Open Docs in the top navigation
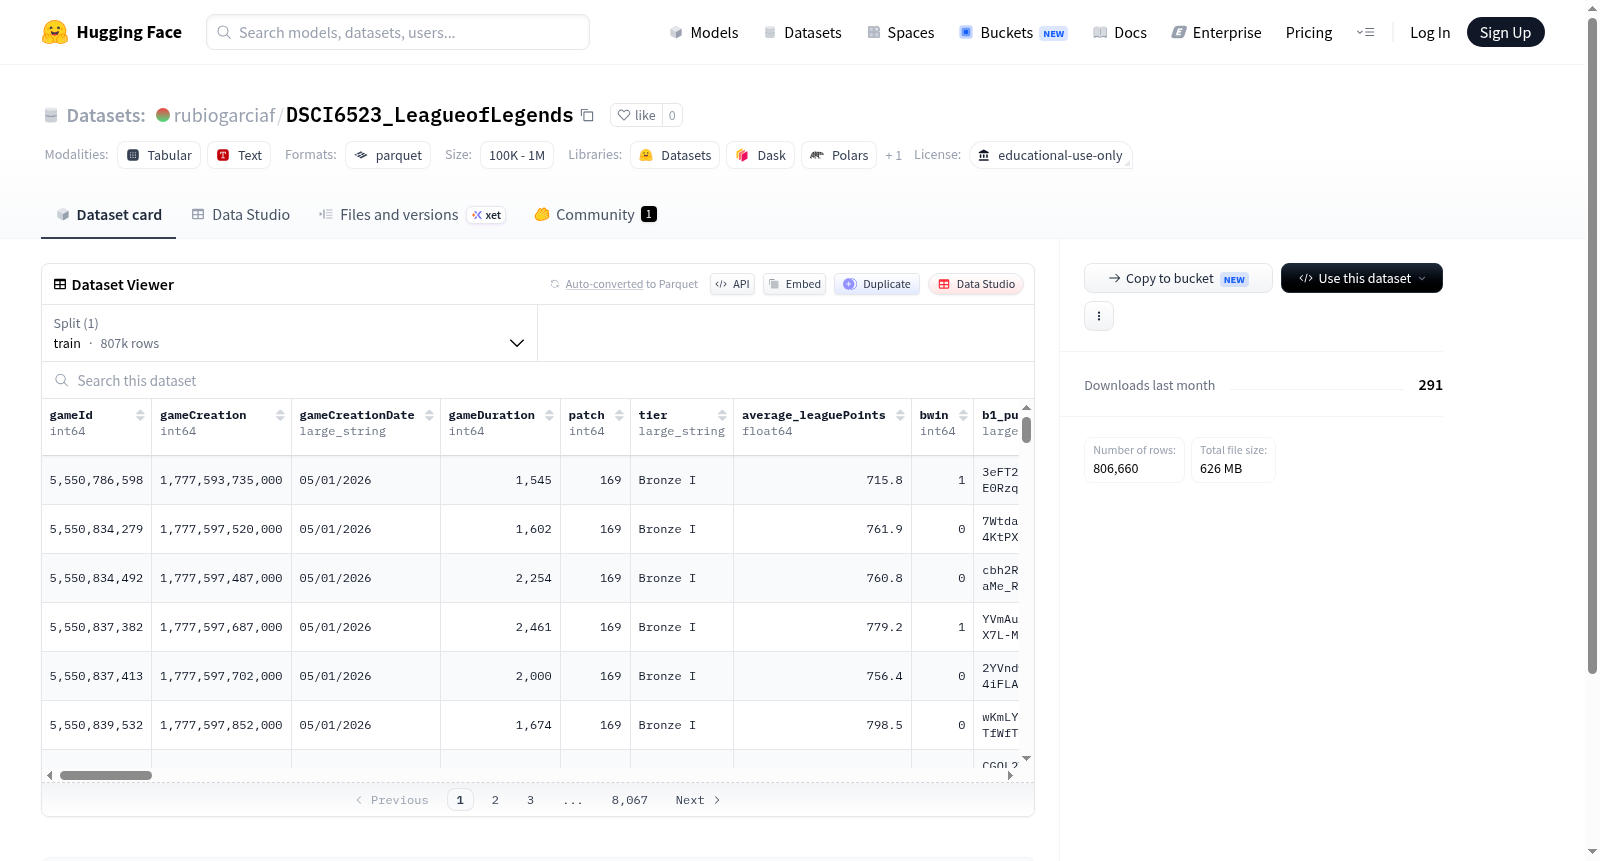Screen dimensions: 1600x861 click(1120, 32)
